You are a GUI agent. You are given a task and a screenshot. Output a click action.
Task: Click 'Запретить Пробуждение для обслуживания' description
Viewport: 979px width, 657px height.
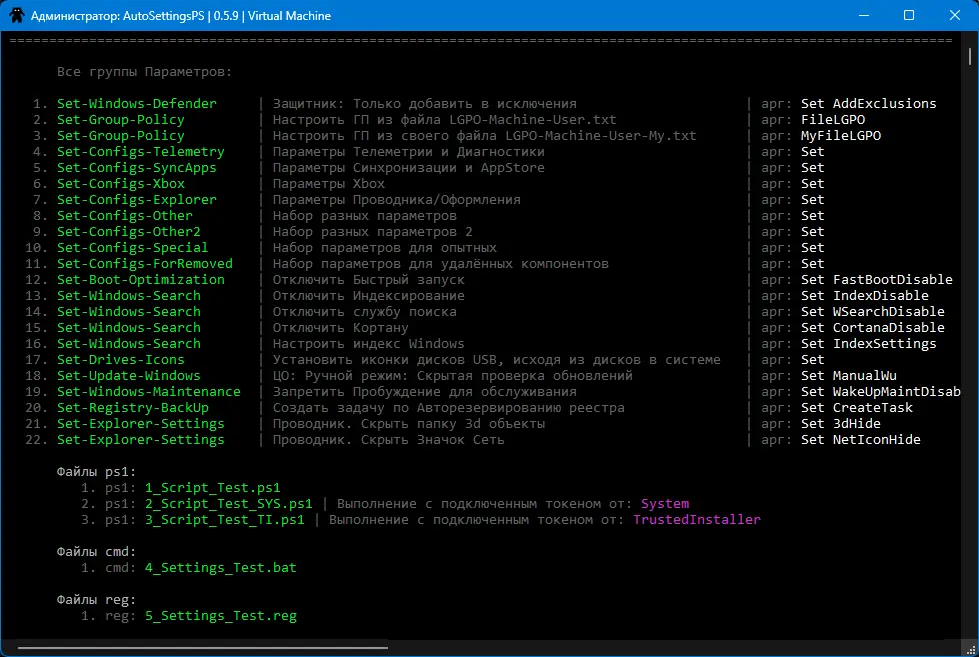tap(425, 392)
